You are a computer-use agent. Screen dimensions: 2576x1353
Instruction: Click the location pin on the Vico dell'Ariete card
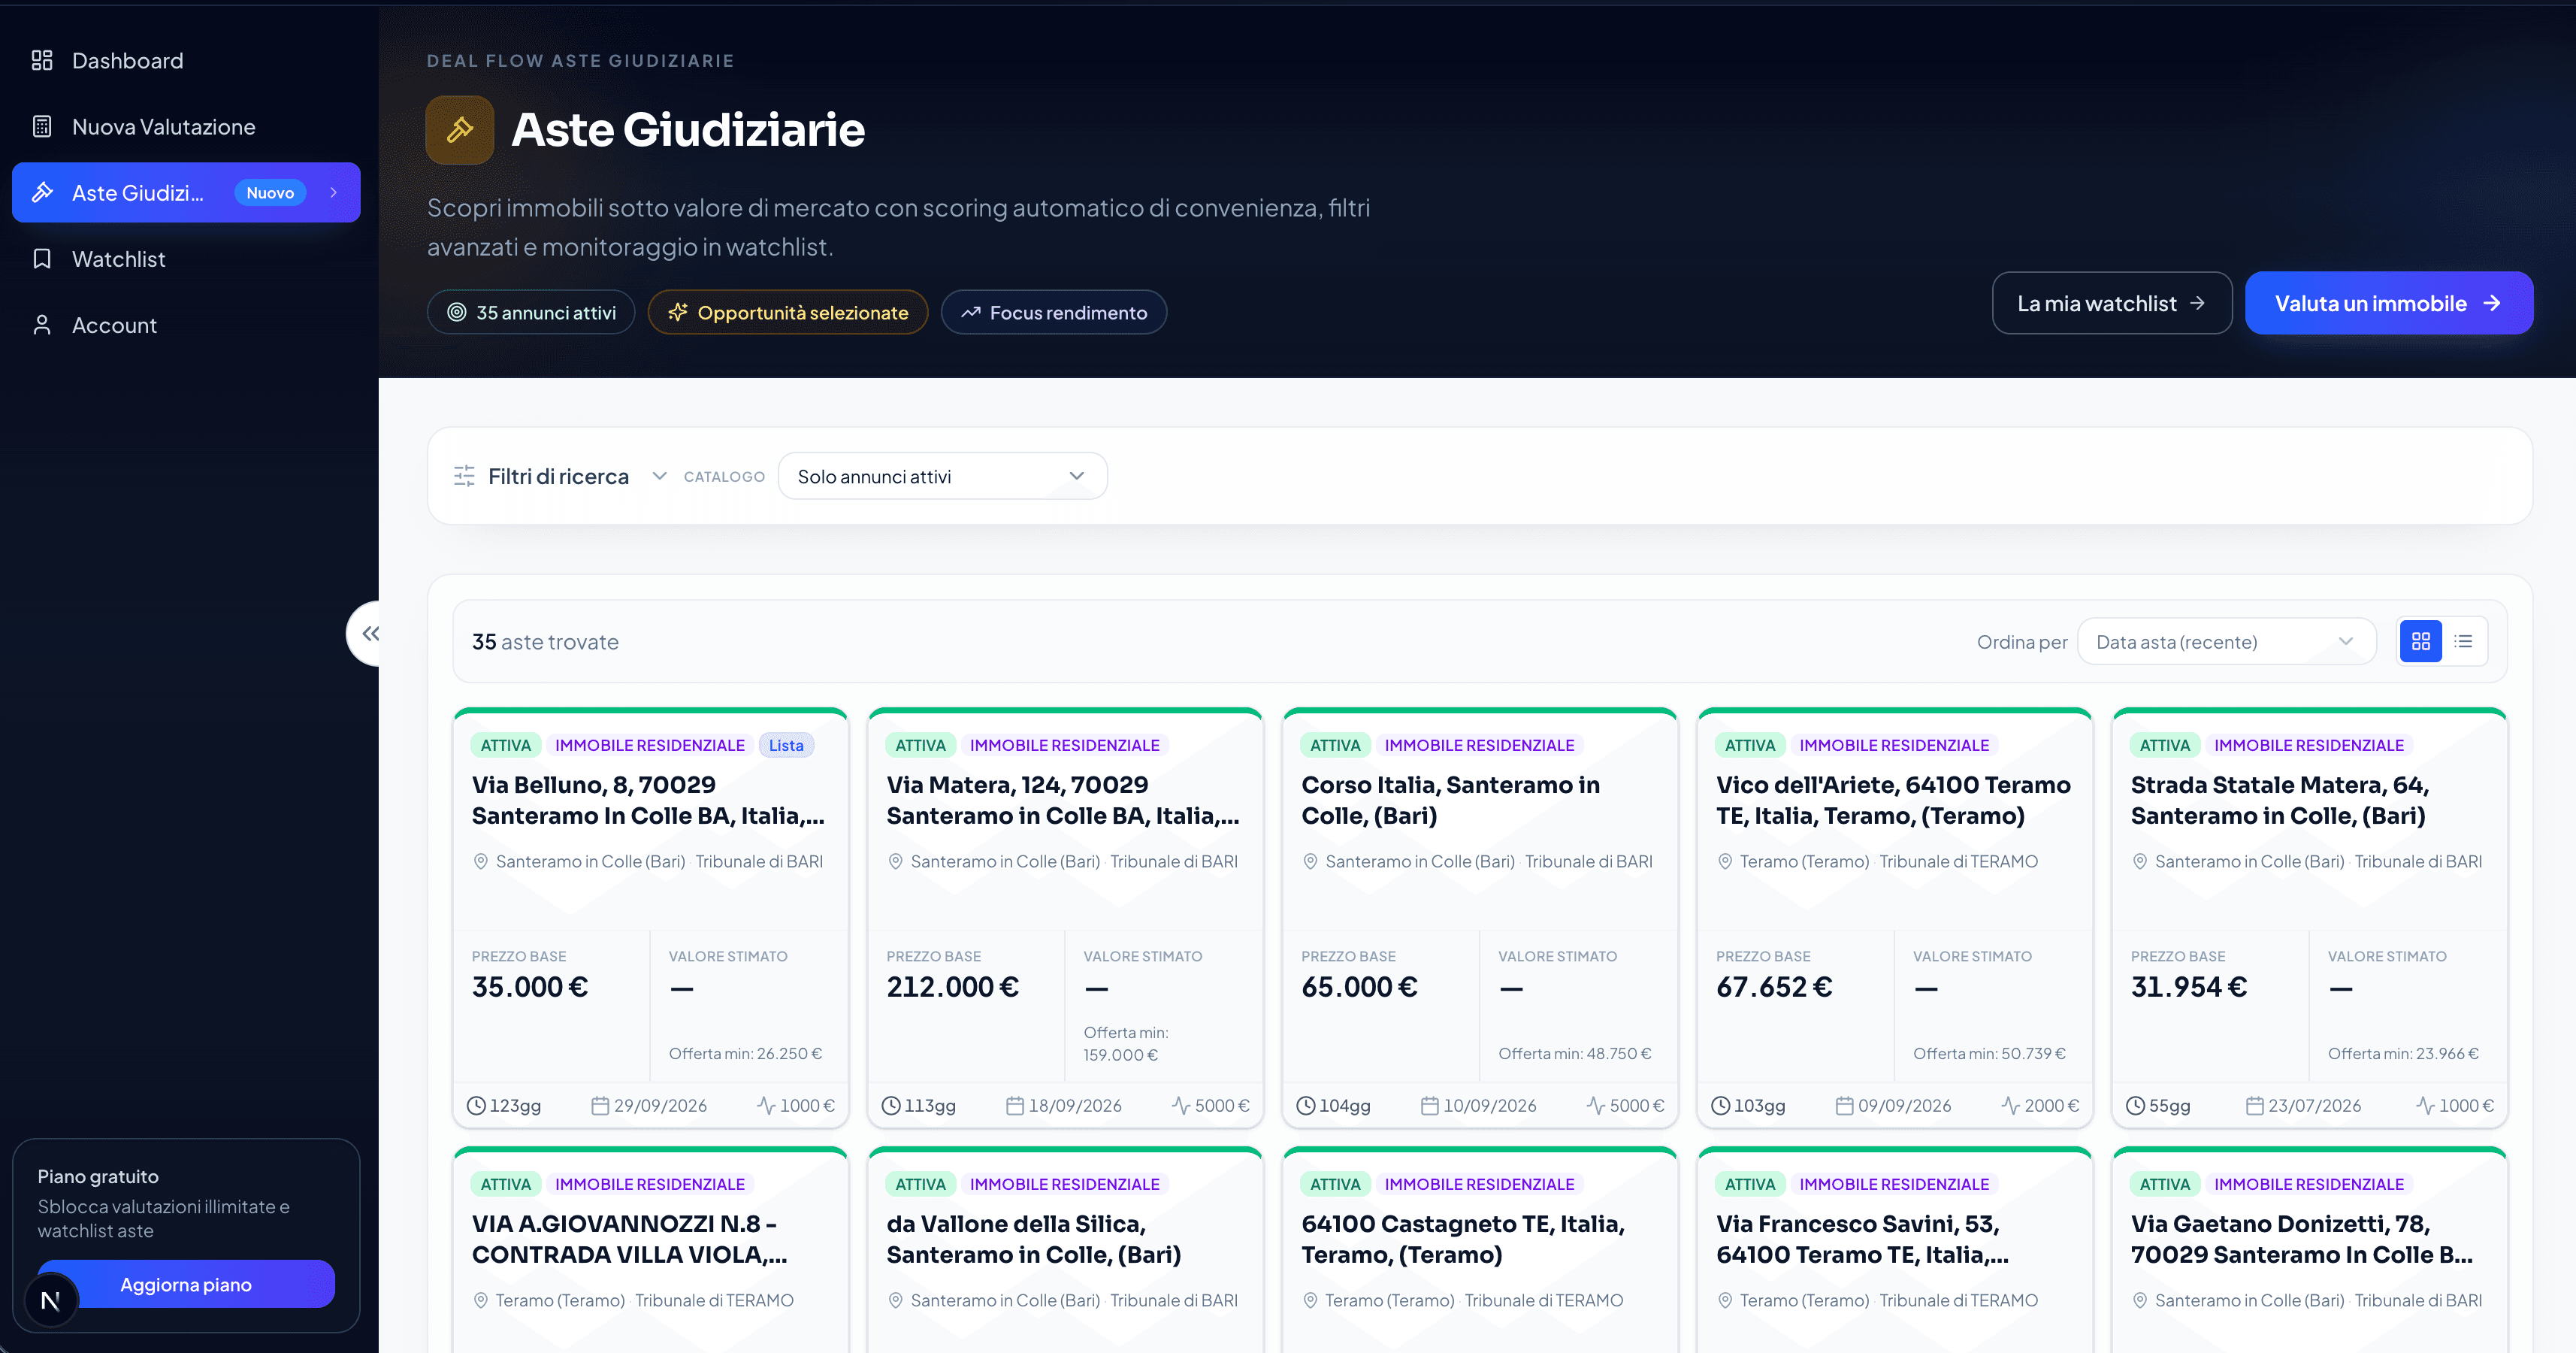(x=1725, y=862)
